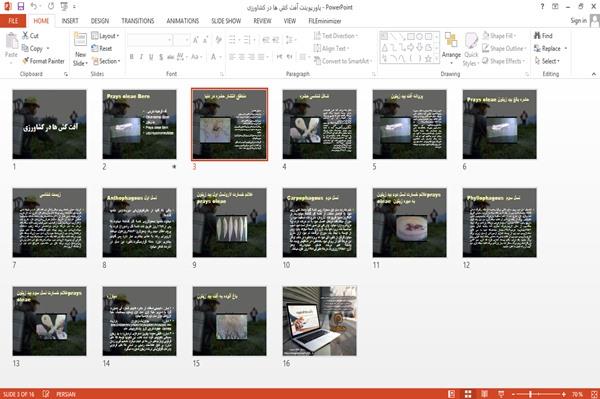
Task: Toggle Bold formatting
Action: [x=132, y=57]
